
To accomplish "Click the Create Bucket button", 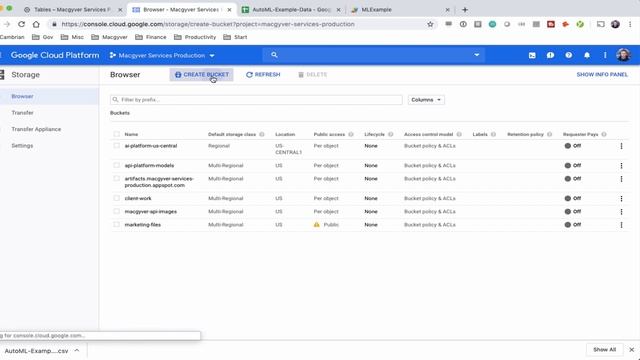I will click(202, 75).
